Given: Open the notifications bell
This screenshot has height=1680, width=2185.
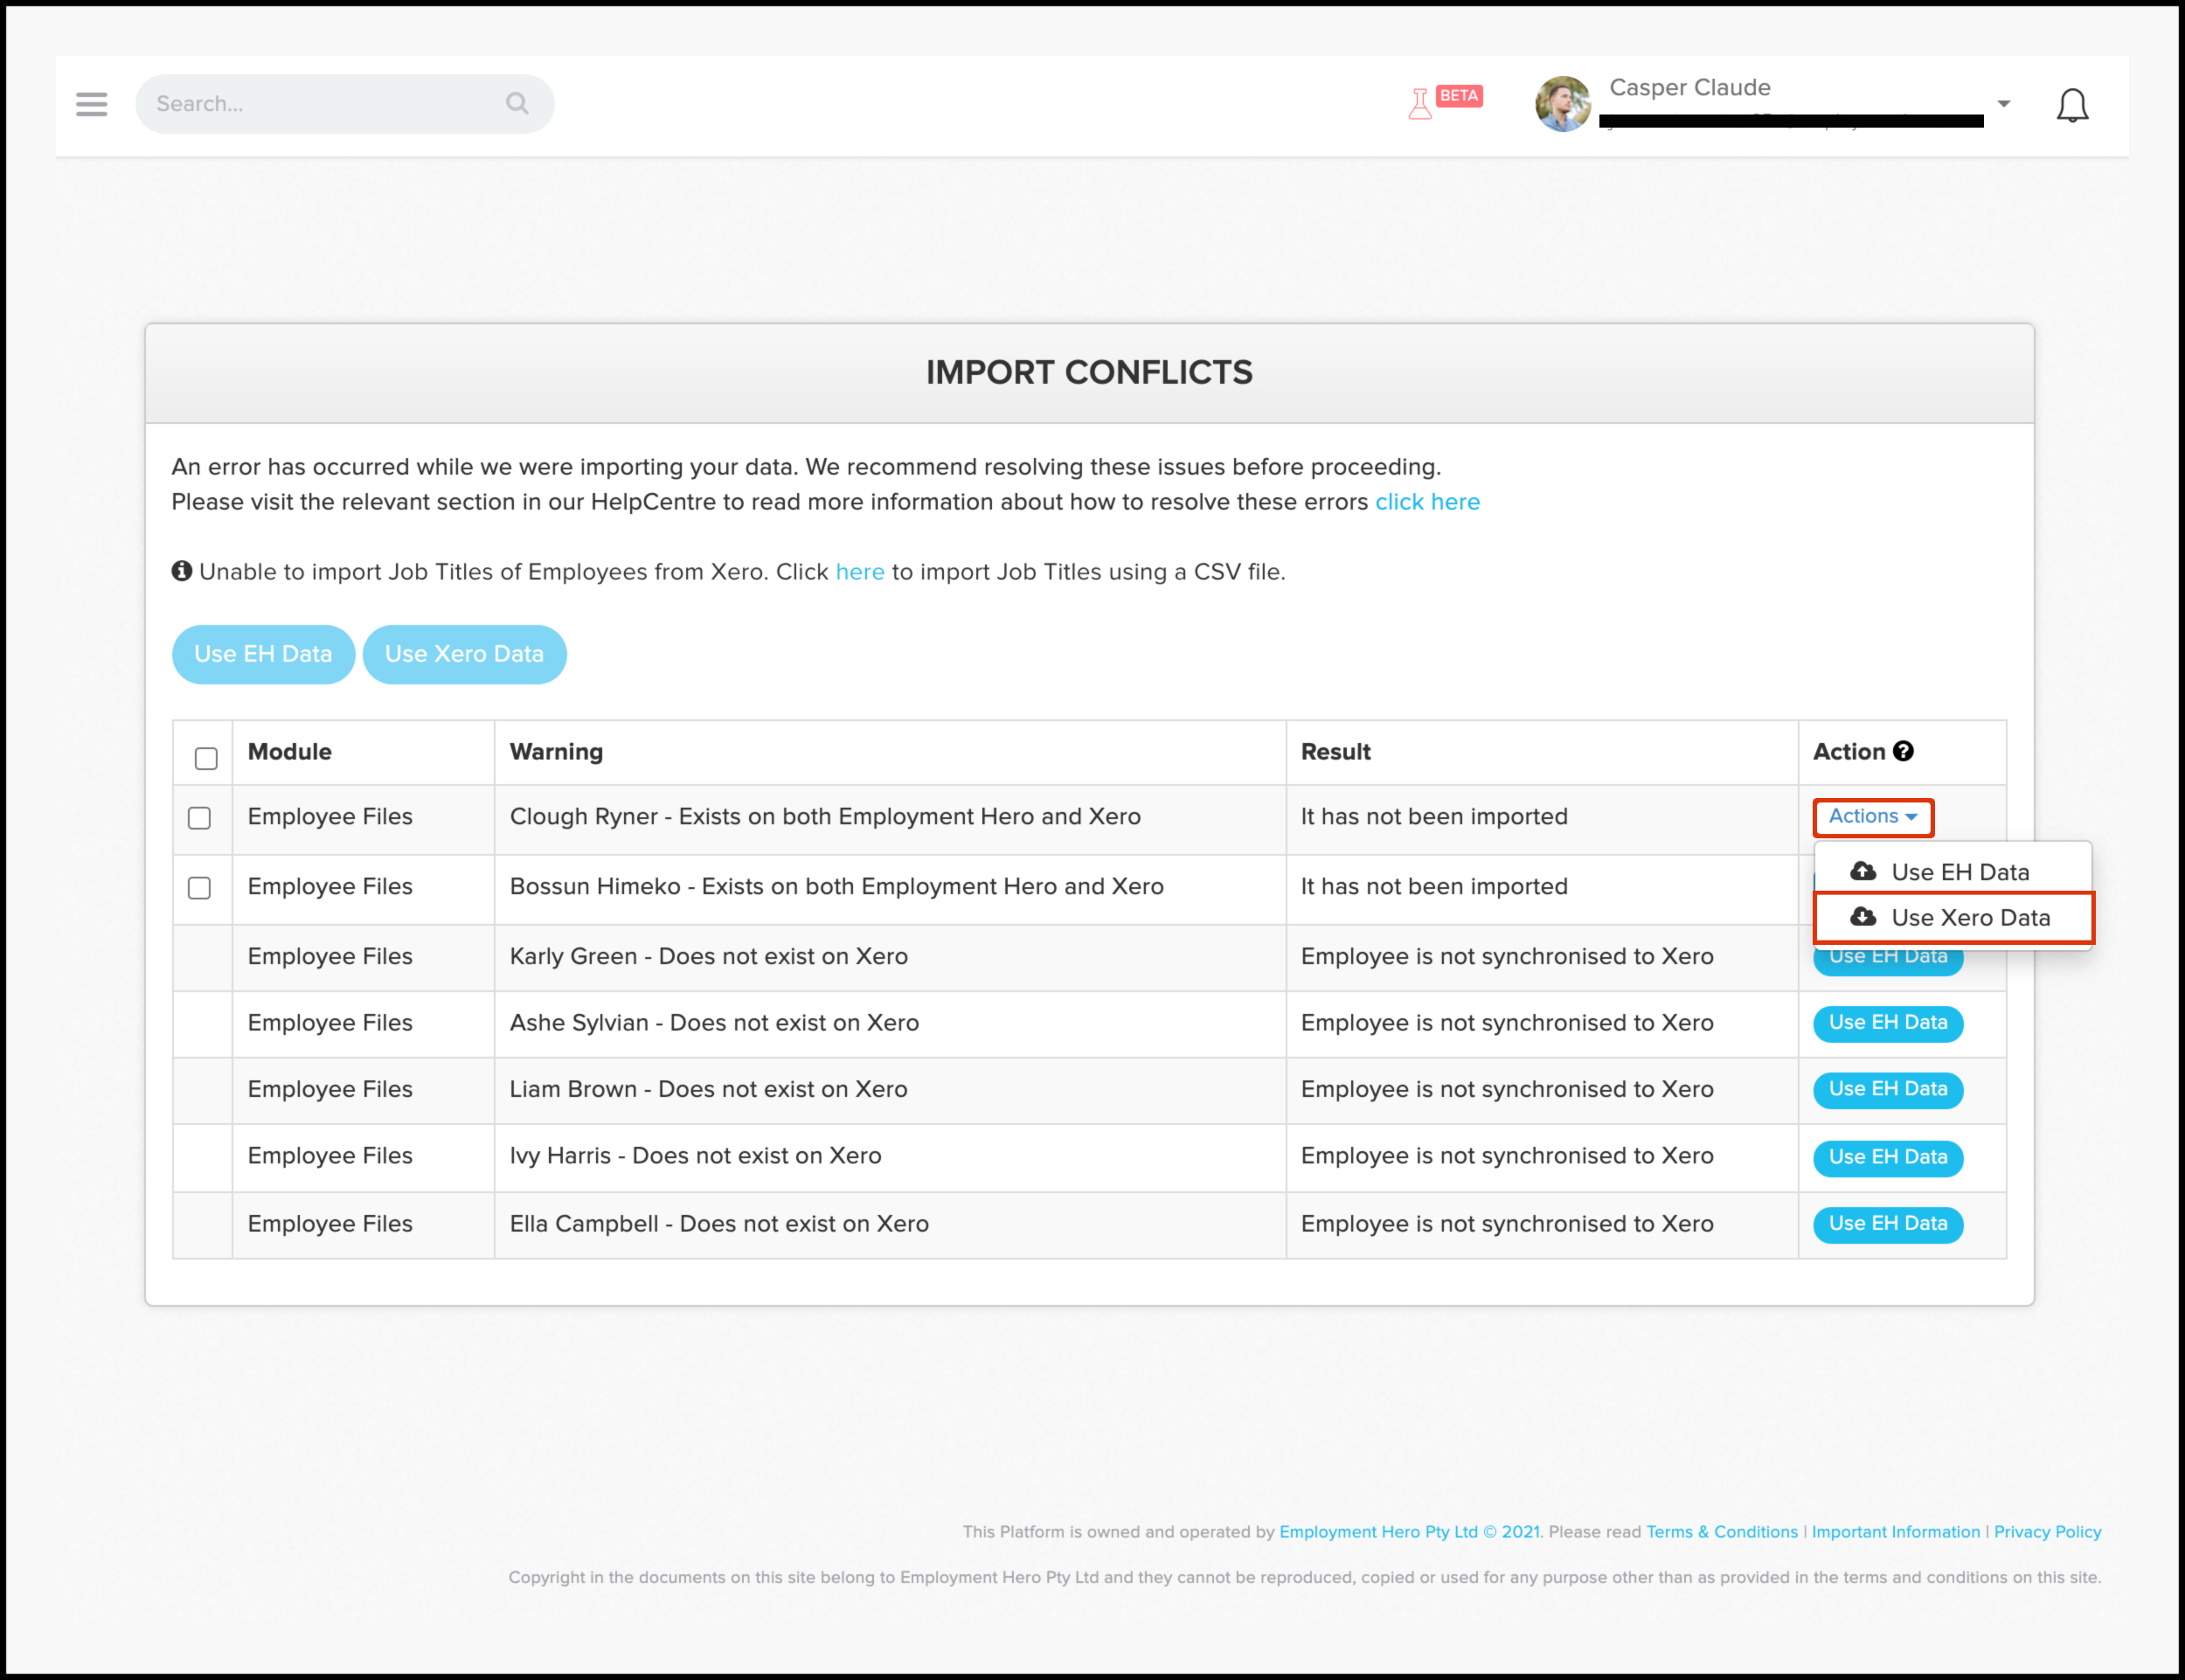Looking at the screenshot, I should pyautogui.click(x=2072, y=105).
